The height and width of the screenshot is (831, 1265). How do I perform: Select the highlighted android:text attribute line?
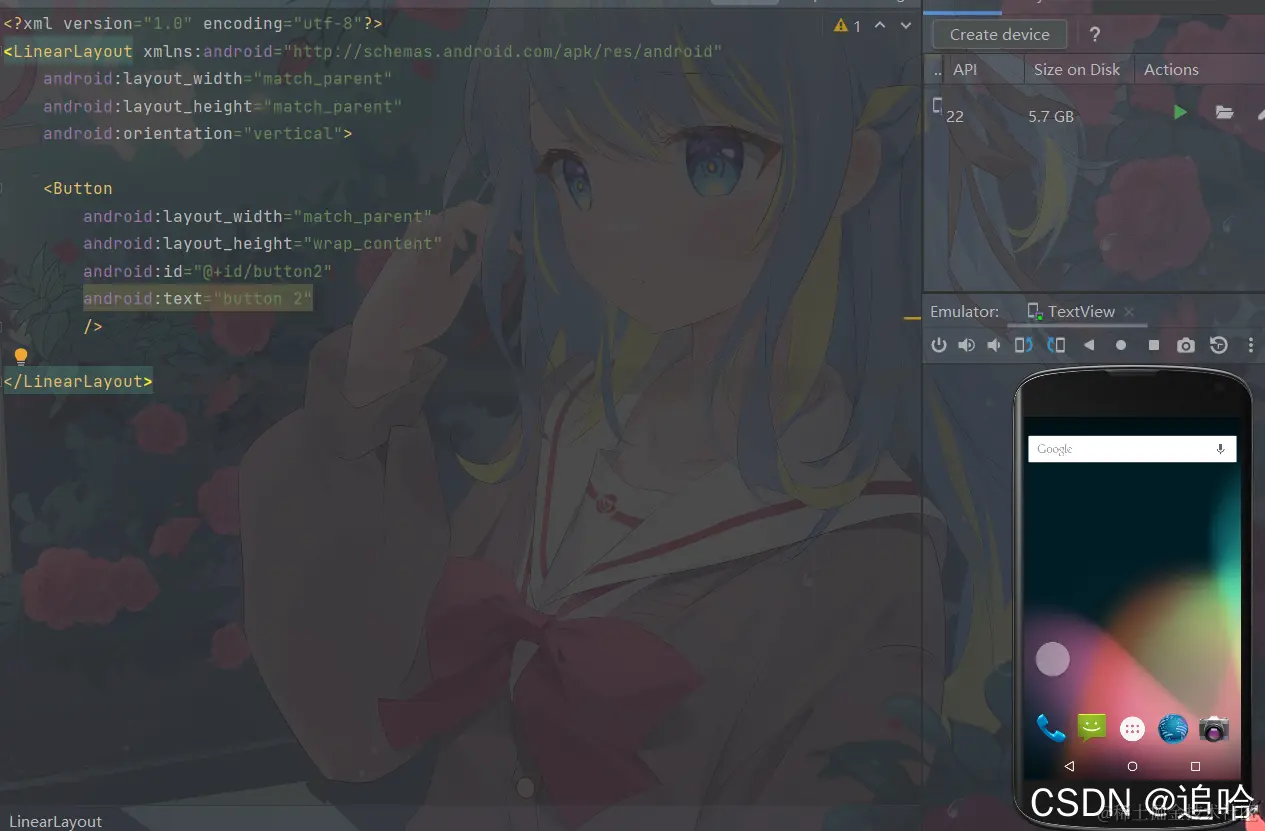pos(197,298)
